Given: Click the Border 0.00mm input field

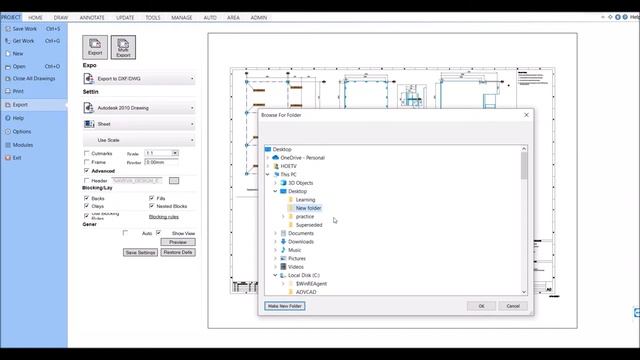Looking at the screenshot, I should (x=162, y=162).
